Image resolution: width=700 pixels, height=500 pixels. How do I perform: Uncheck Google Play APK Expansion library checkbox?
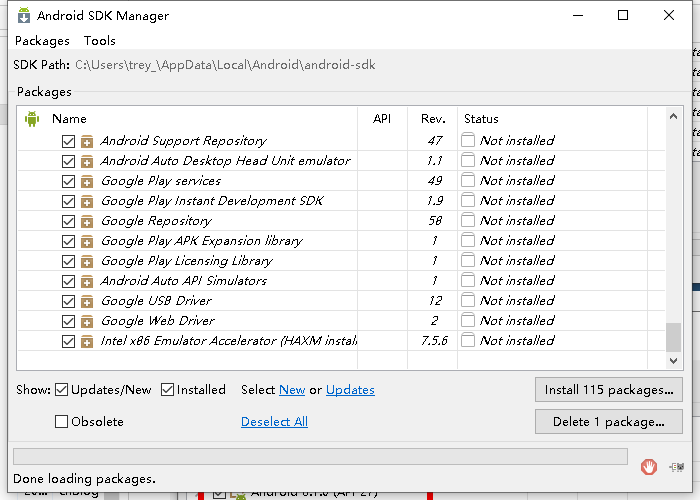[68, 242]
